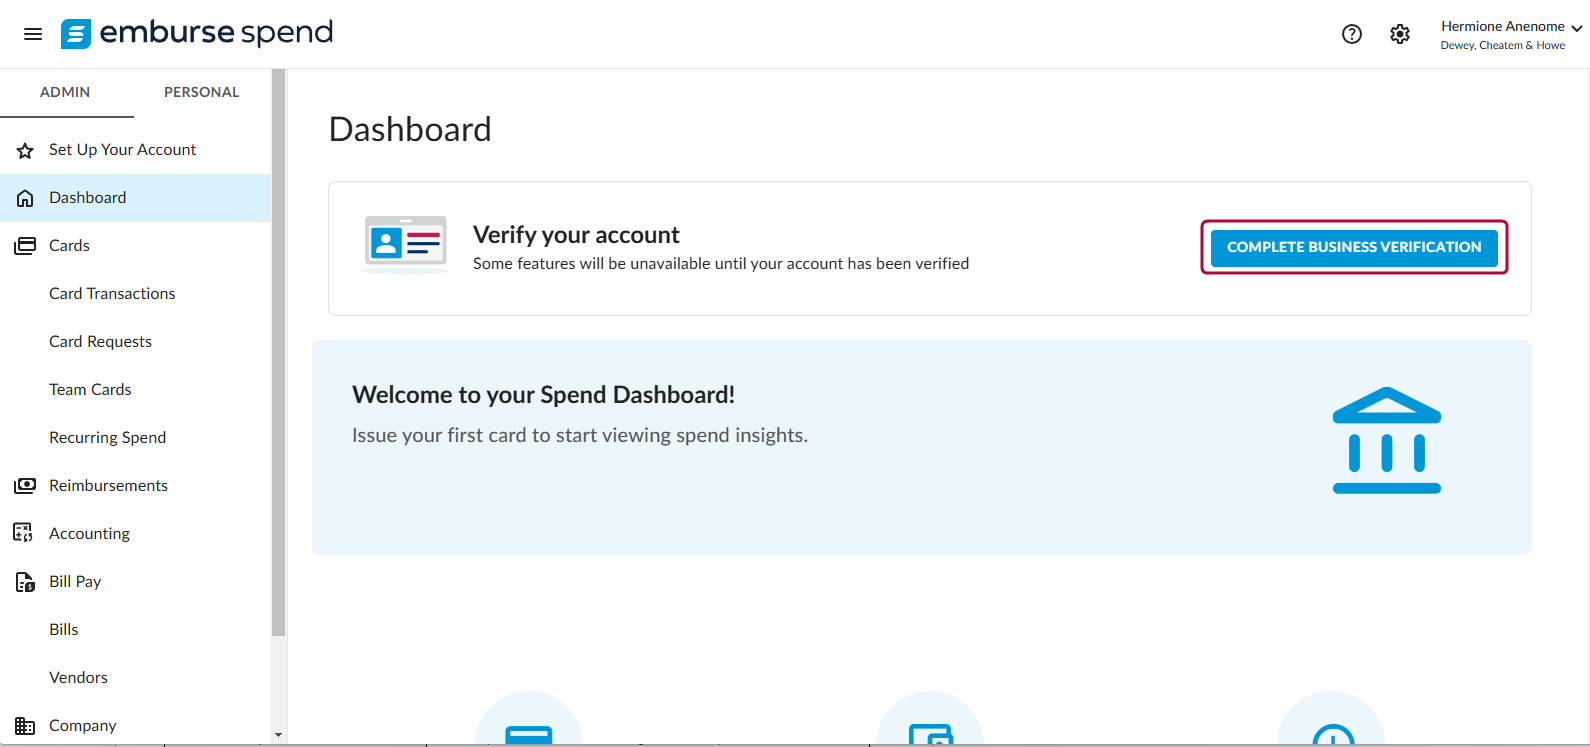
Task: Open Recurring Spend in sidebar
Action: click(x=107, y=438)
